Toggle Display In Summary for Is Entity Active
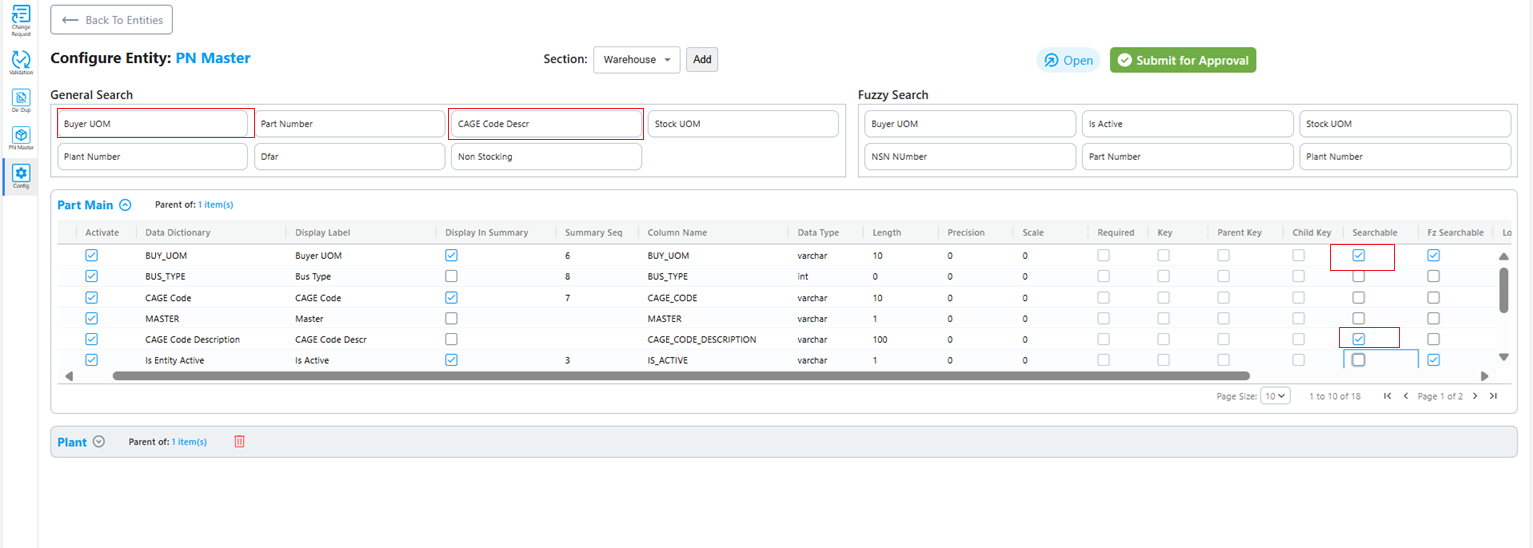1533x548 pixels. pos(451,360)
